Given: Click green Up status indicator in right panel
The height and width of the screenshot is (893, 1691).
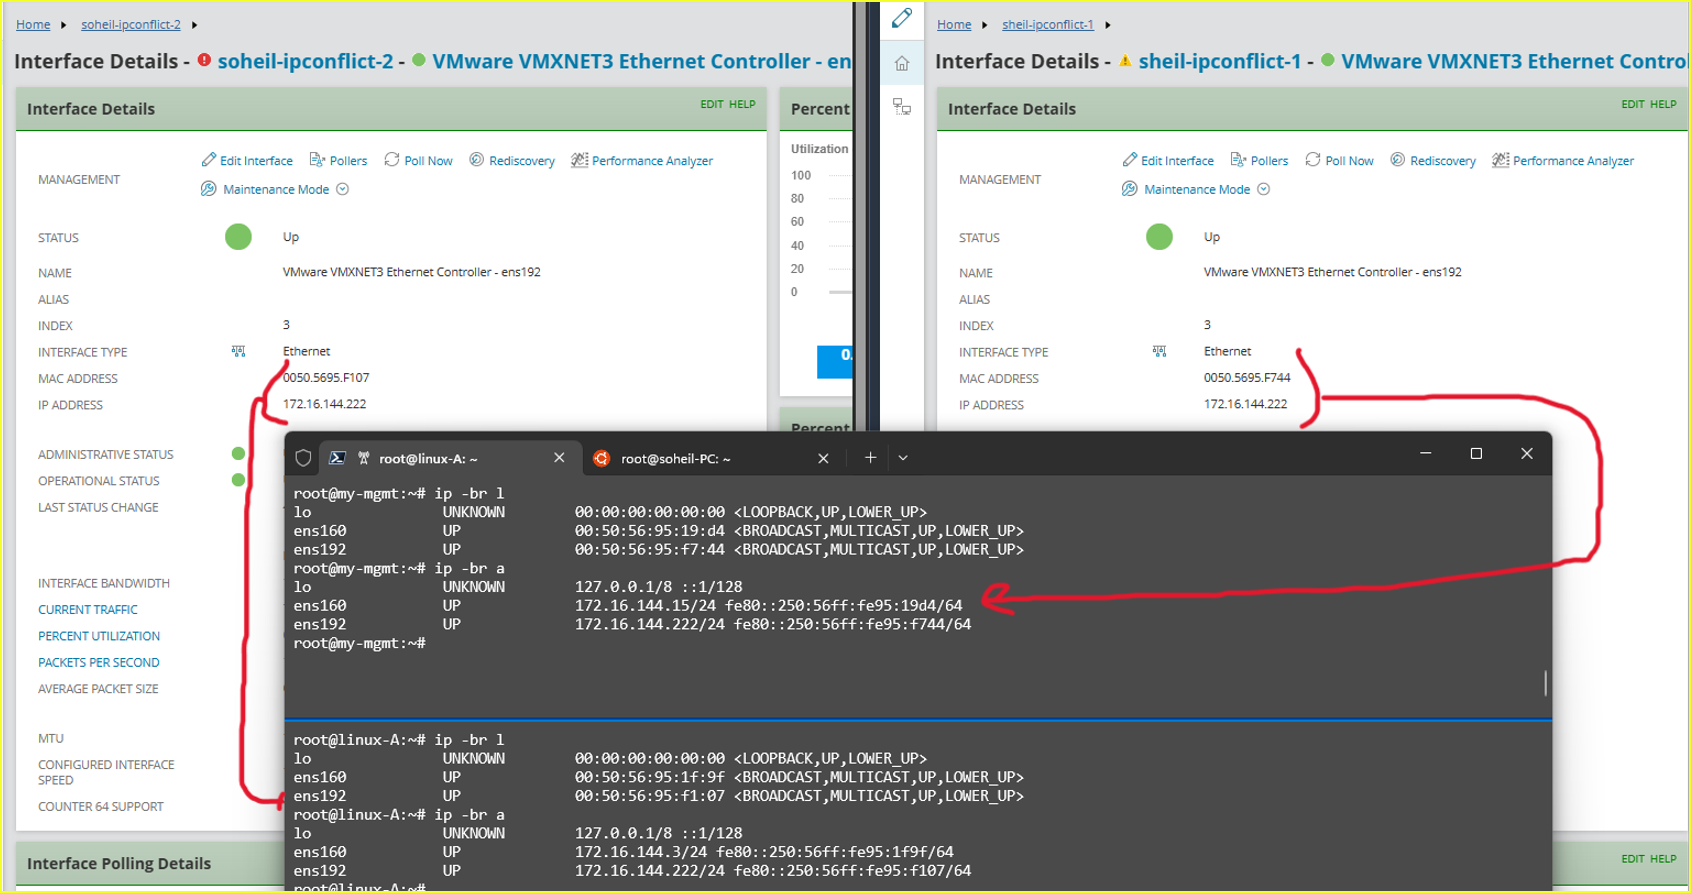Looking at the screenshot, I should 1159,237.
